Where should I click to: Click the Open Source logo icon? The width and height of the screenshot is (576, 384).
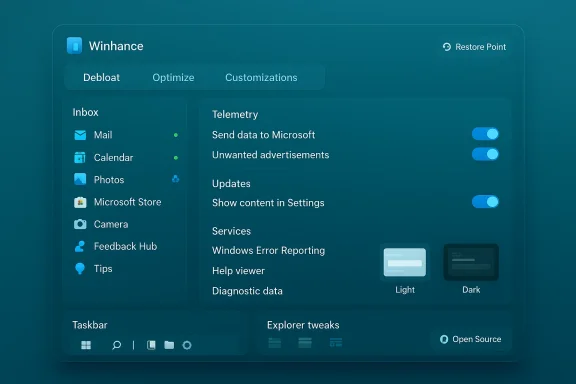tap(444, 339)
